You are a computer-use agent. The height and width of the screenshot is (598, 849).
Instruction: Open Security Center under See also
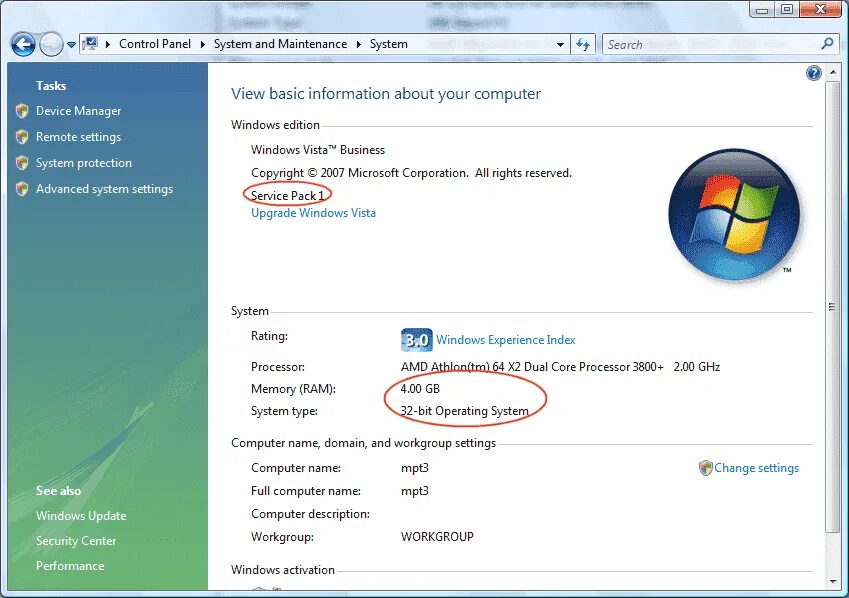click(76, 541)
